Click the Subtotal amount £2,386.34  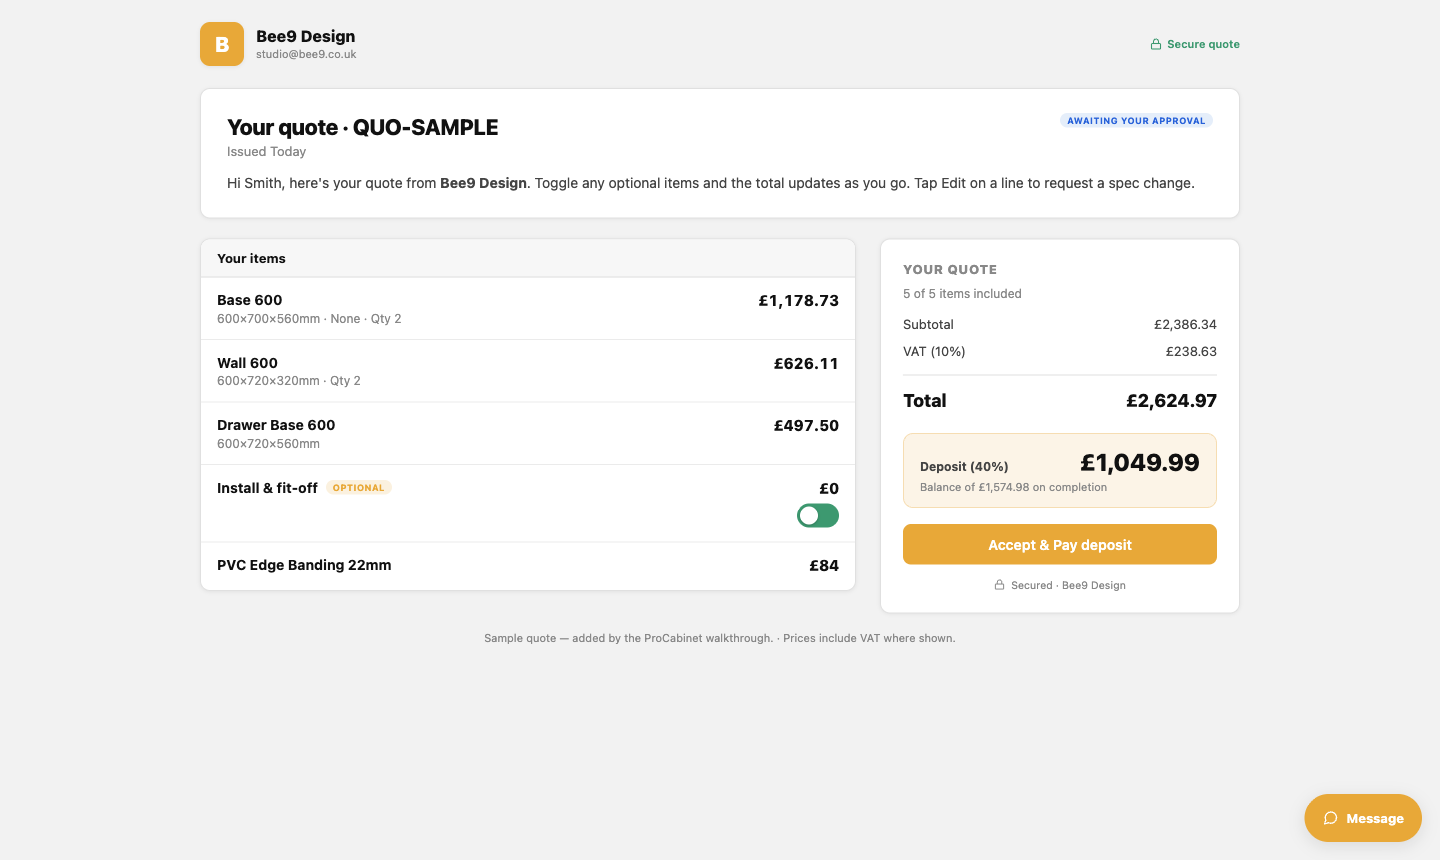[1185, 324]
